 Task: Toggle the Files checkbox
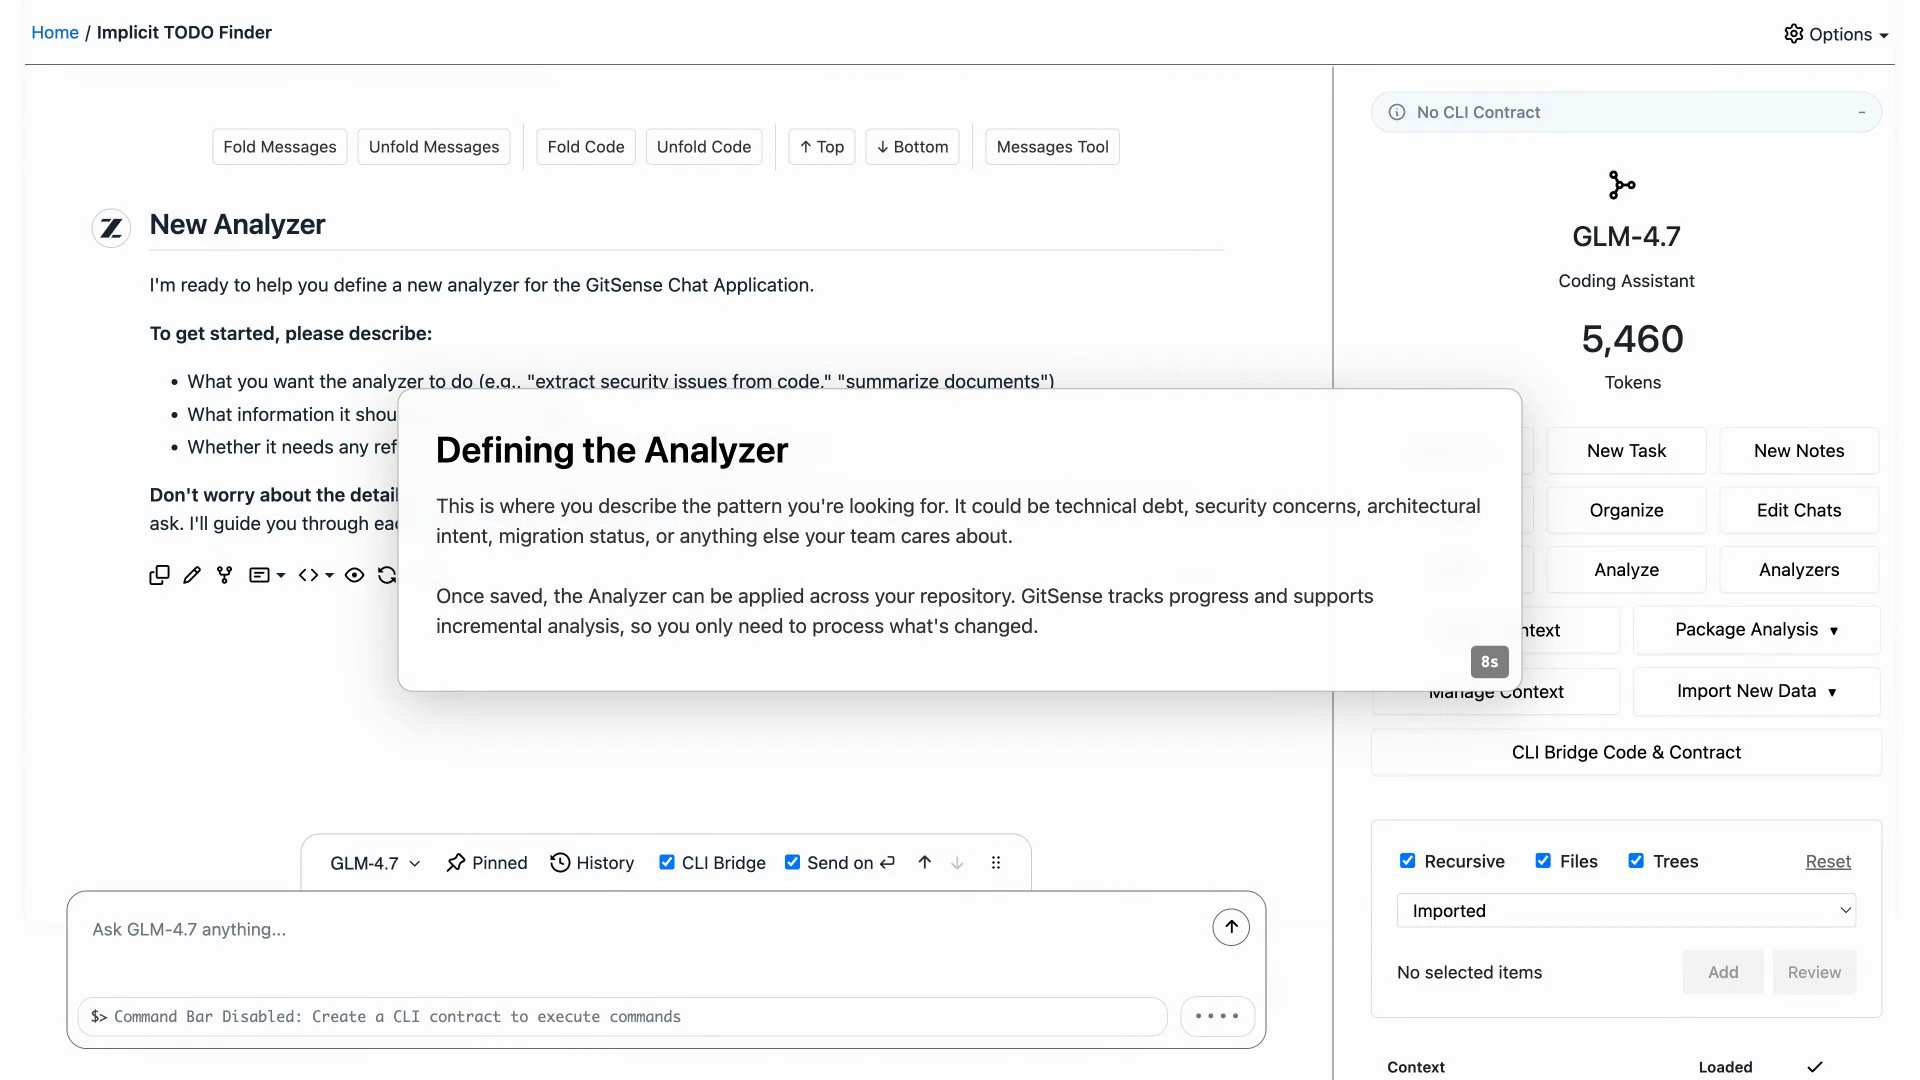click(x=1543, y=861)
